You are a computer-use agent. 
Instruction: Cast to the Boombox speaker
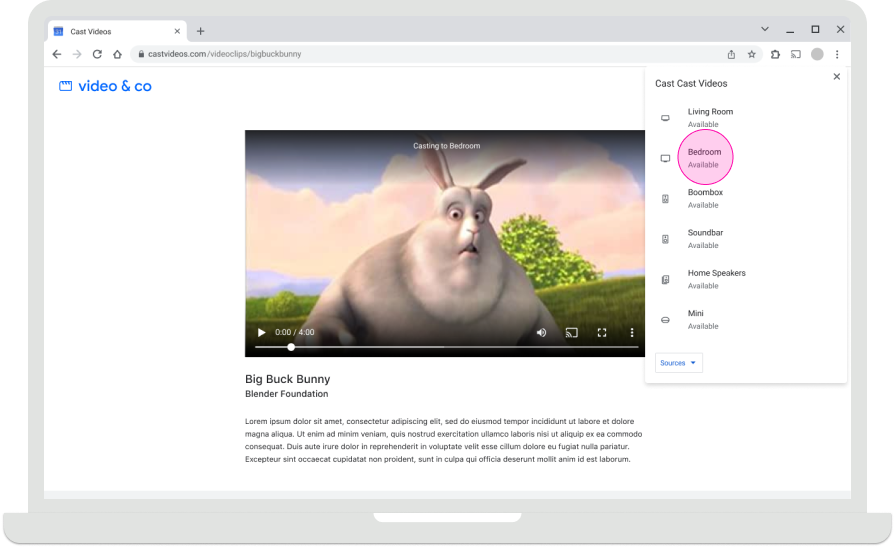[705, 198]
